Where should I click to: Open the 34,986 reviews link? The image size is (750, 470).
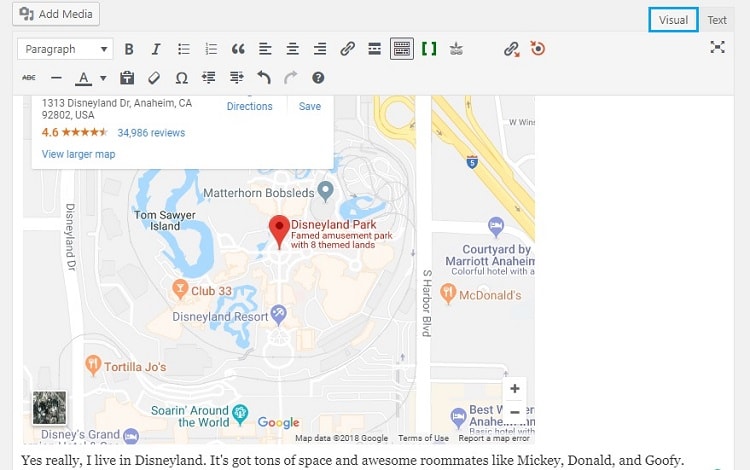click(x=151, y=133)
